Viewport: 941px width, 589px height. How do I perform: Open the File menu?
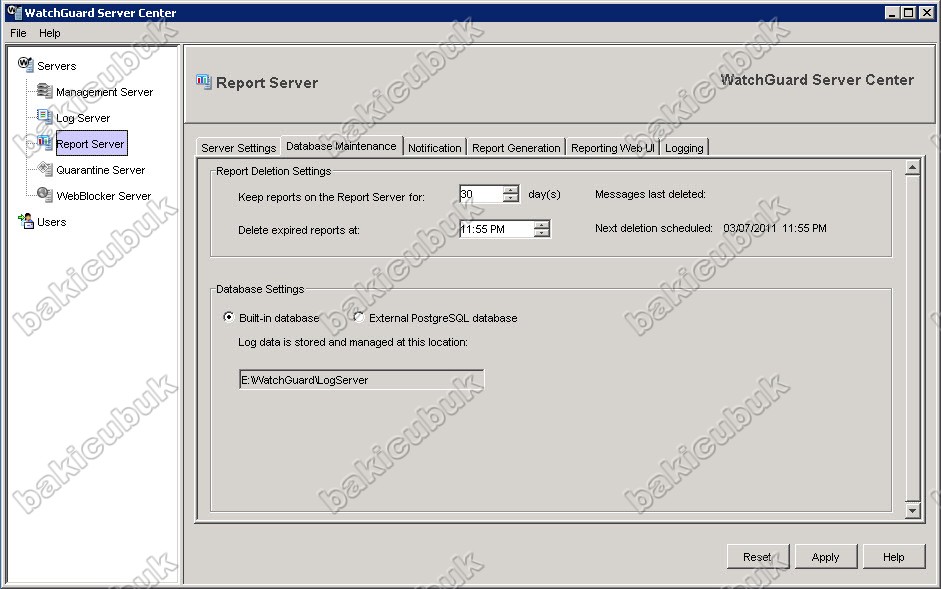(x=18, y=33)
